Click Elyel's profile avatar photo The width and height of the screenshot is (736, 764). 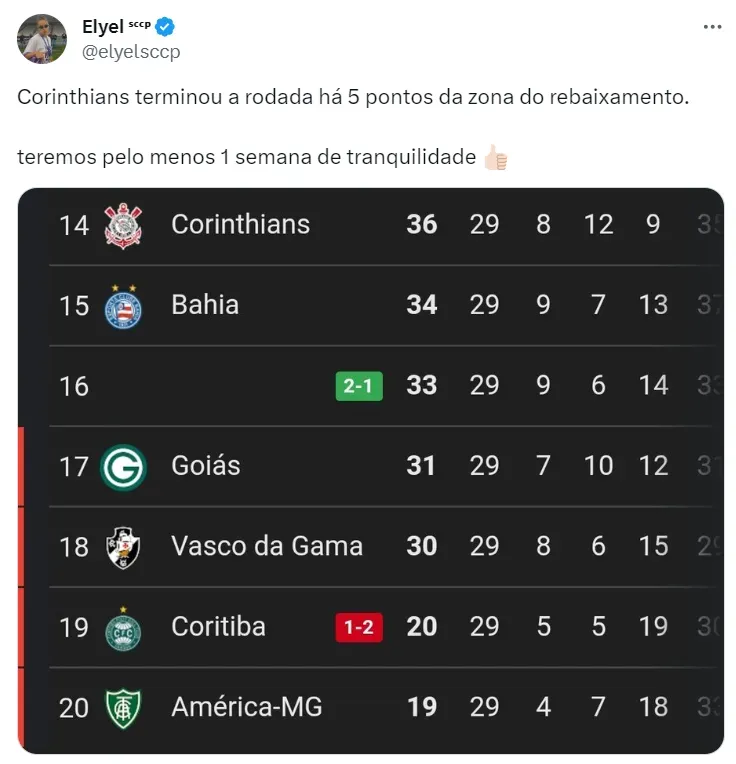pyautogui.click(x=43, y=39)
